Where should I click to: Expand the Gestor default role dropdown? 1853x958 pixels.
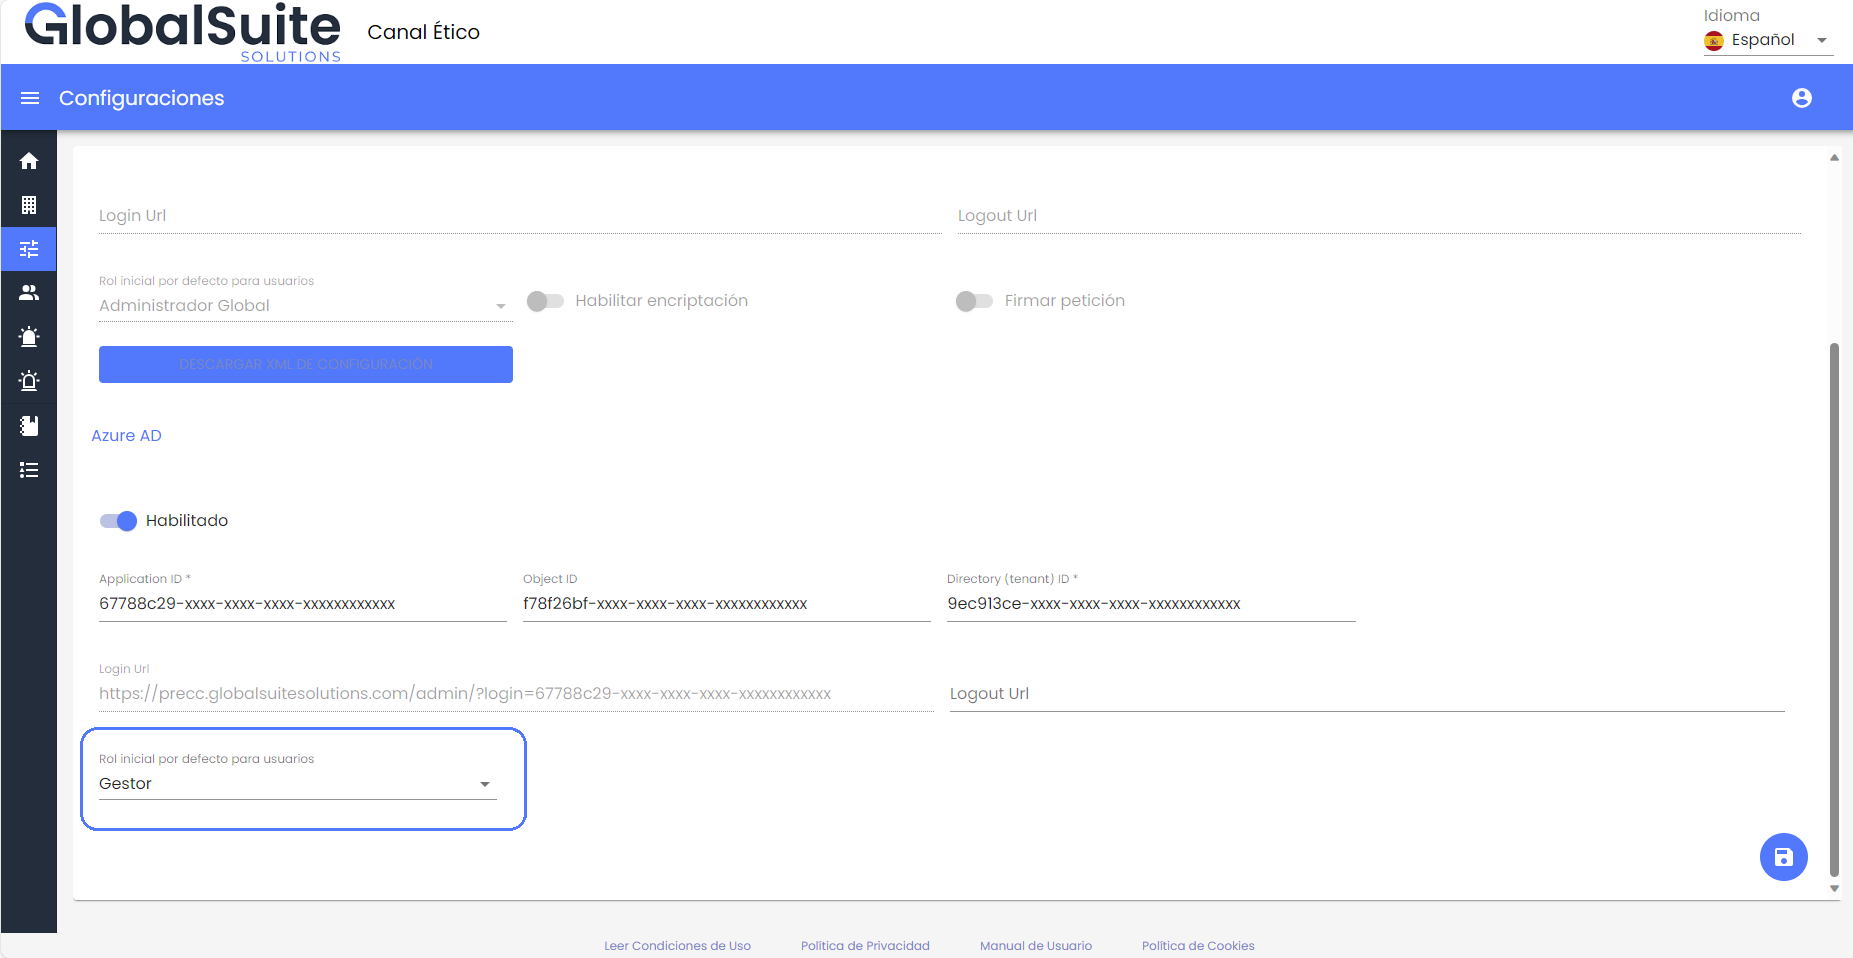point(297,784)
